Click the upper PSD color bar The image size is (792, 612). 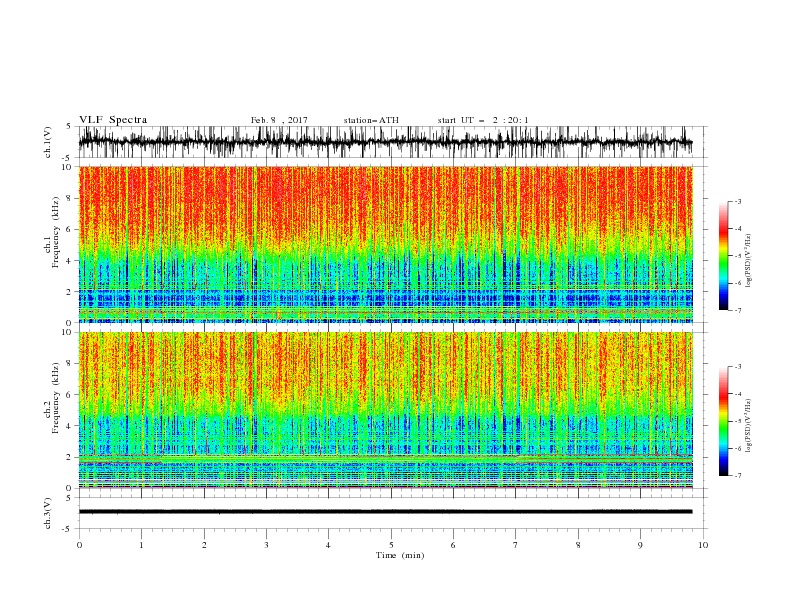(x=723, y=256)
